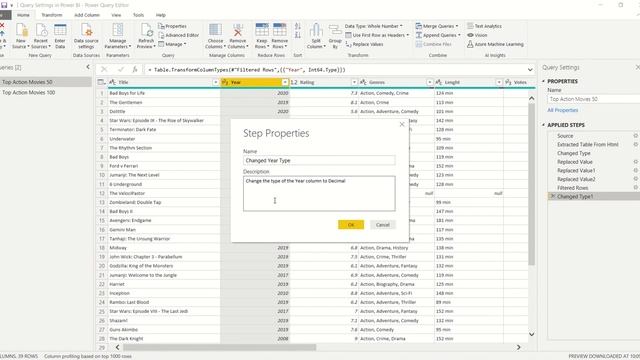Click the Keep Rows icon

262,36
